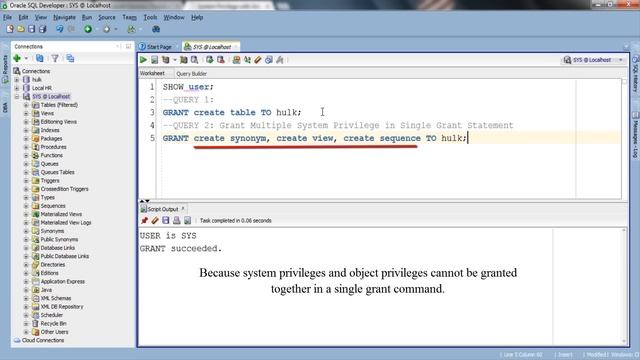Viewport: 640px width, 360px height.
Task: Expand the Other Users node
Action: pos(26,332)
